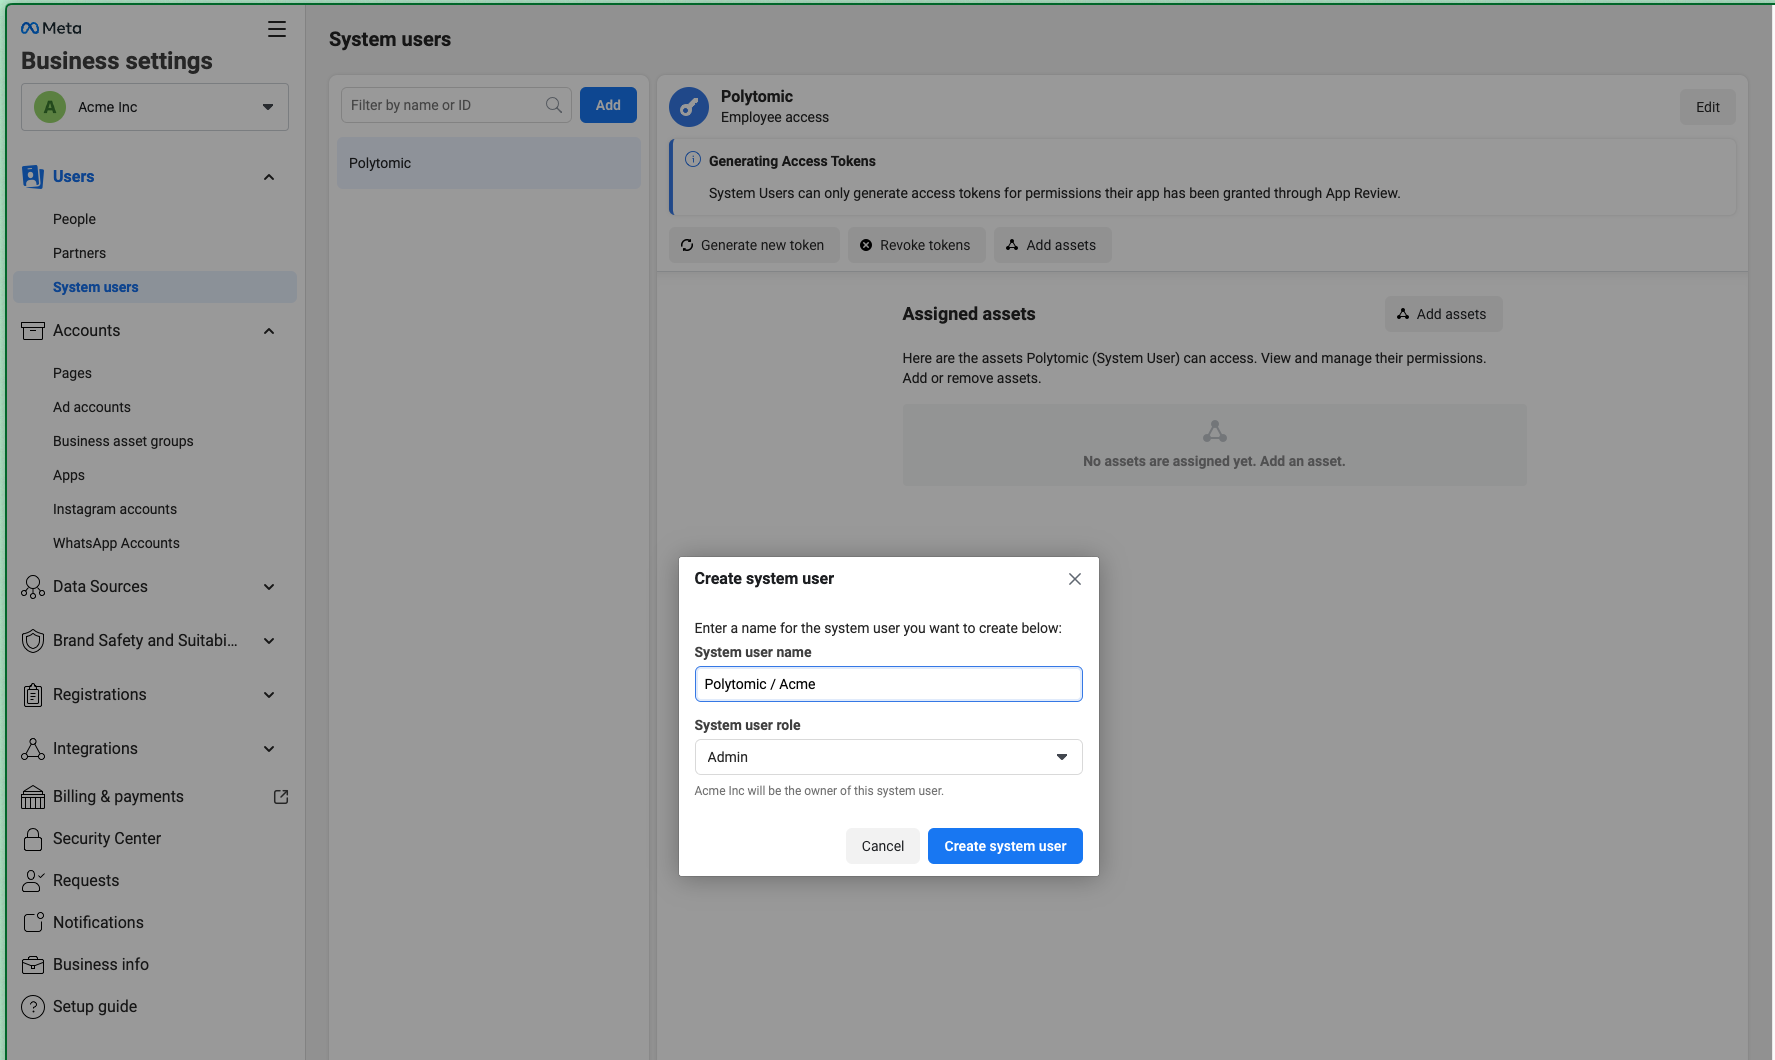The height and width of the screenshot is (1060, 1775).
Task: Open Notifications in sidebar
Action: (x=99, y=923)
